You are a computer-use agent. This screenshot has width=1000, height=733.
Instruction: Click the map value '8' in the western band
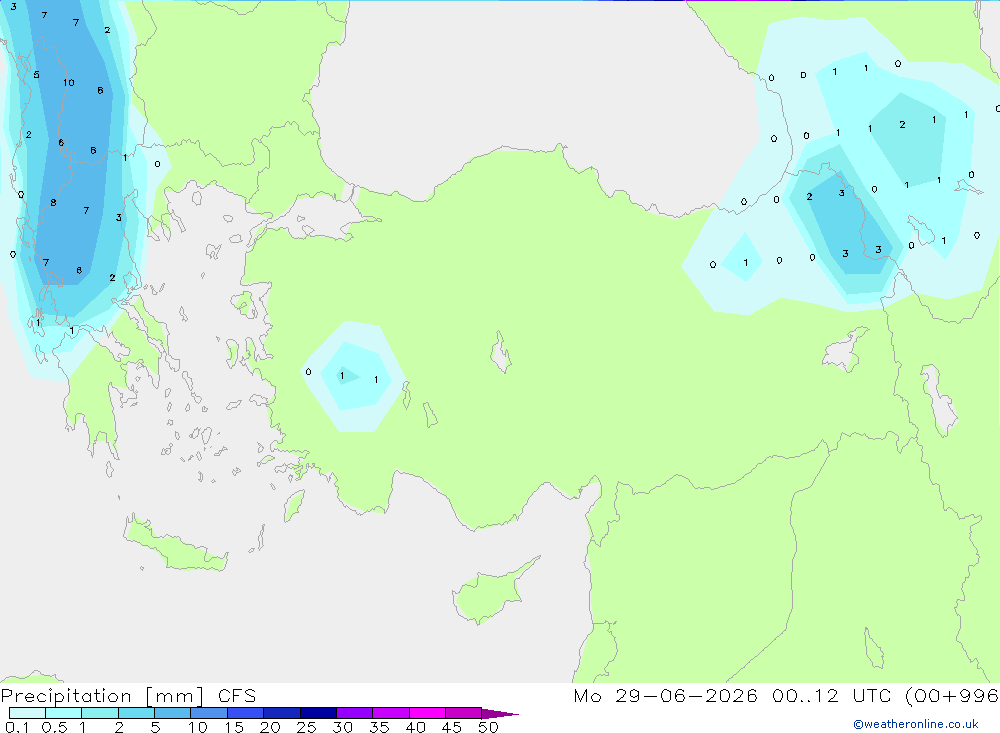pyautogui.click(x=53, y=202)
